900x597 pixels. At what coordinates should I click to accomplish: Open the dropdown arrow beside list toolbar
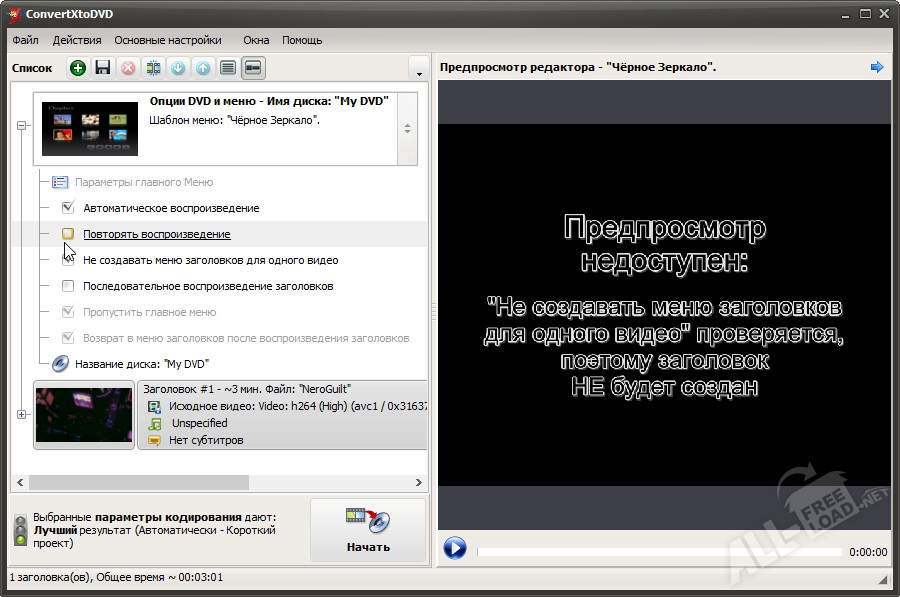pyautogui.click(x=418, y=69)
